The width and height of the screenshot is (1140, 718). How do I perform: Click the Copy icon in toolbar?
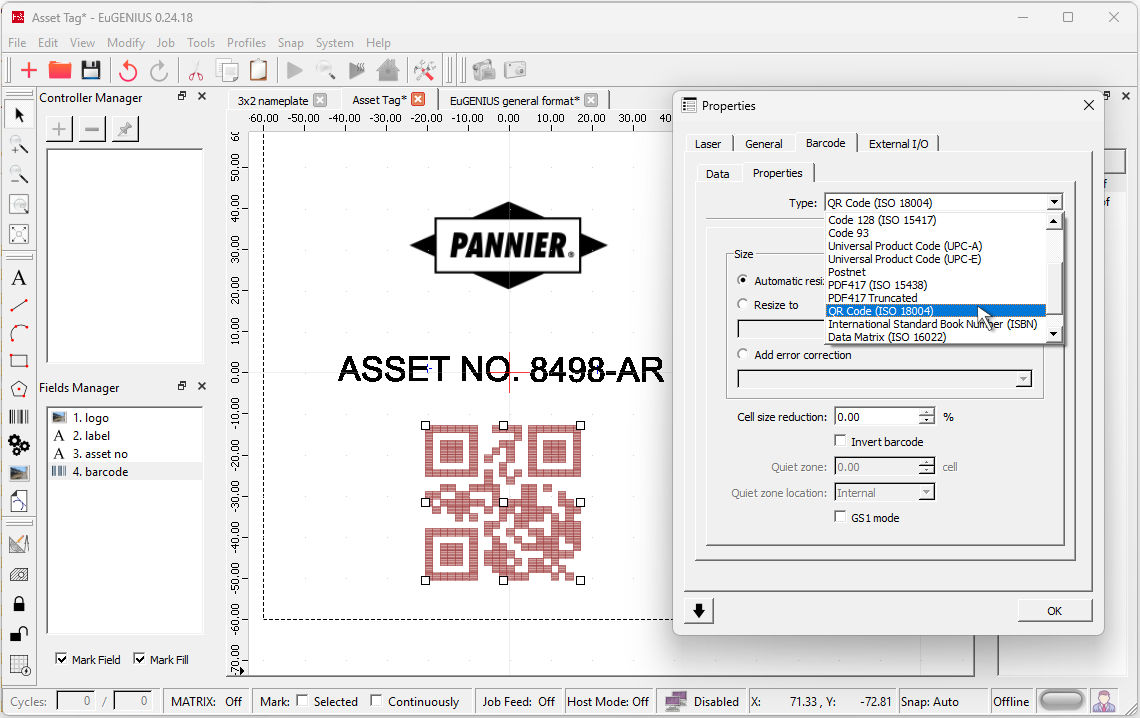(x=228, y=70)
